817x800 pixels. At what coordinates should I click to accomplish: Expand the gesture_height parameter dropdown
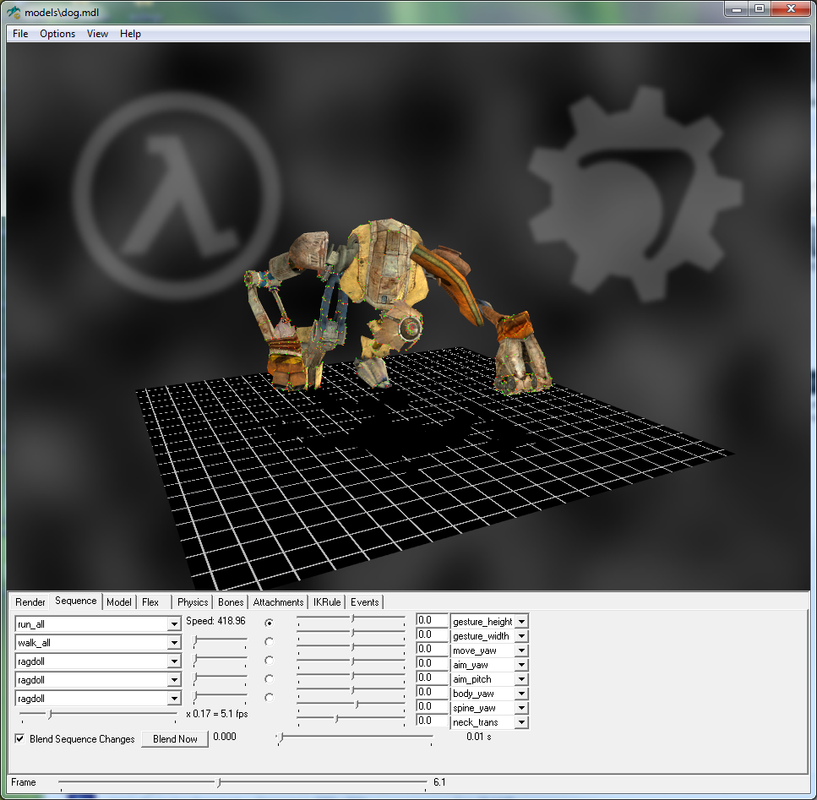coord(522,621)
